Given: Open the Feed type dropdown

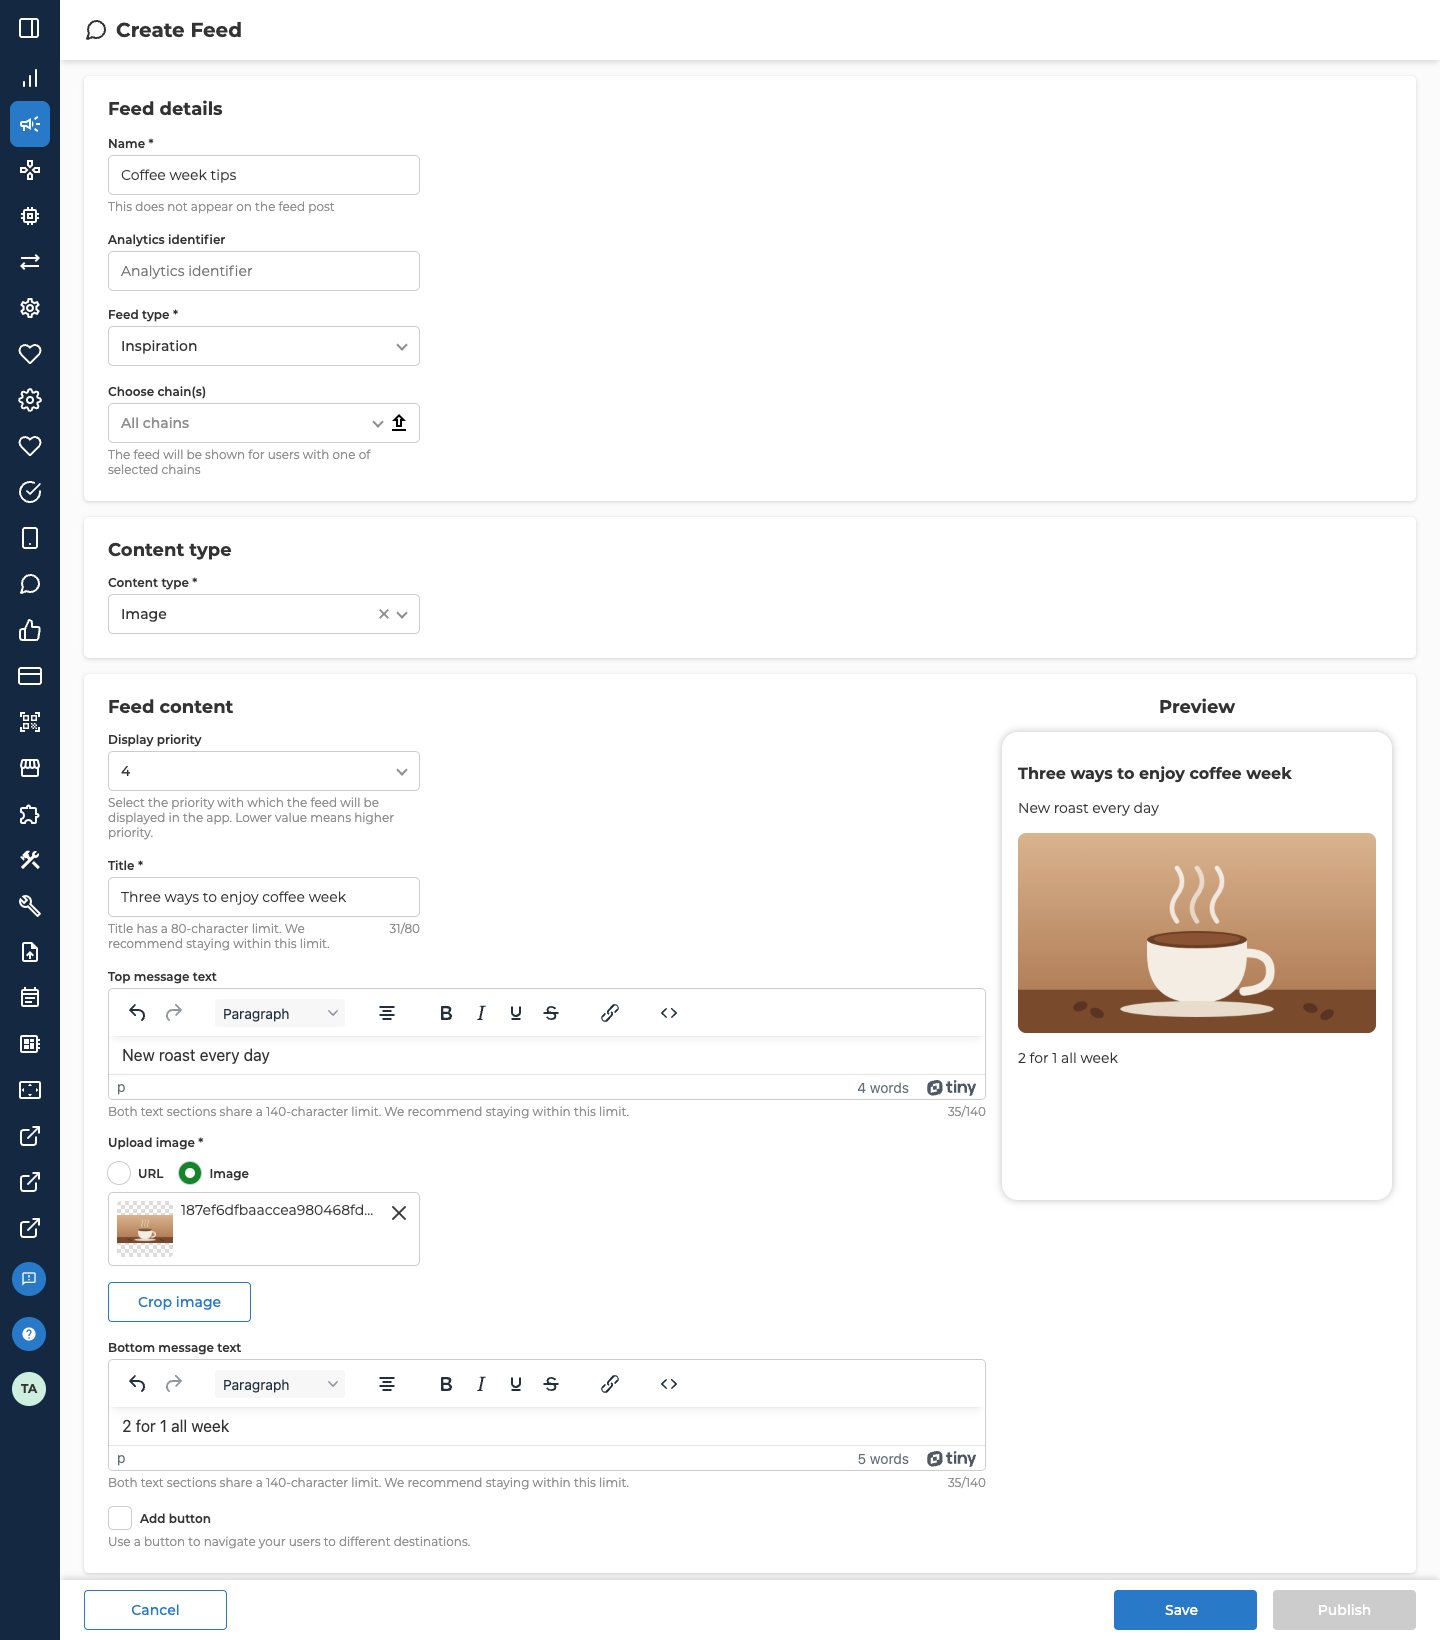Looking at the screenshot, I should [x=264, y=346].
